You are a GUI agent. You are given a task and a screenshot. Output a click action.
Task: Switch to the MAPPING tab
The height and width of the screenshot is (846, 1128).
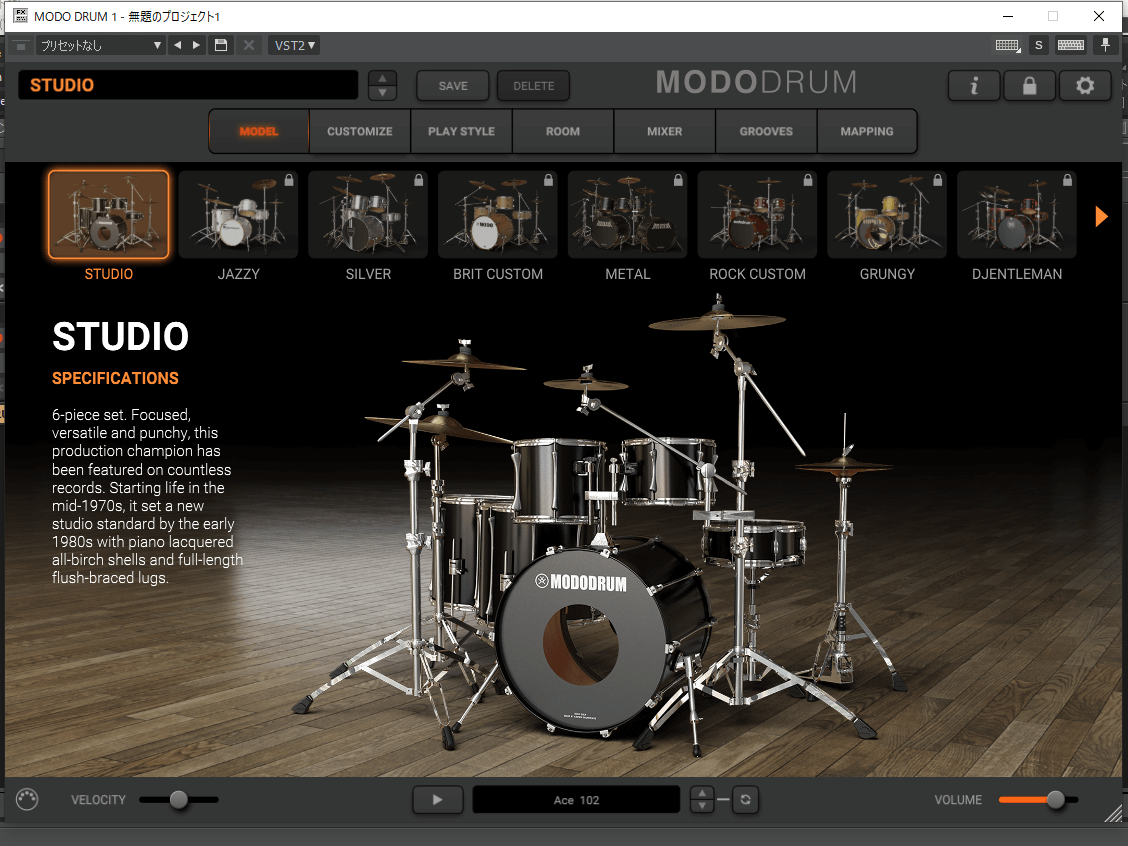[x=867, y=132]
